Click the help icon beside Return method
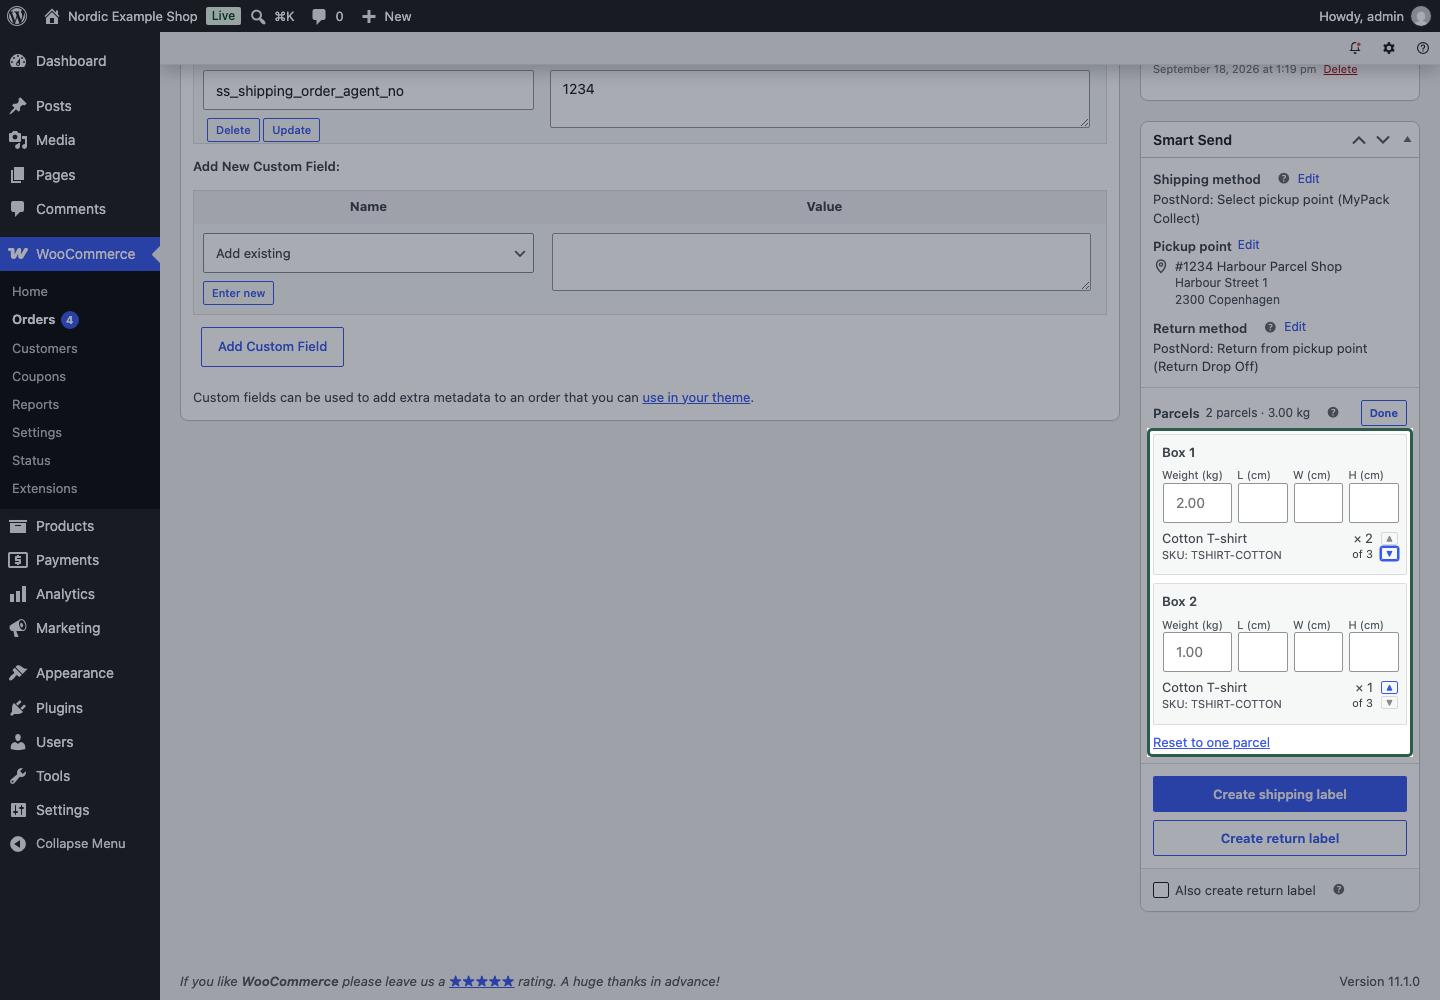 tap(1270, 327)
